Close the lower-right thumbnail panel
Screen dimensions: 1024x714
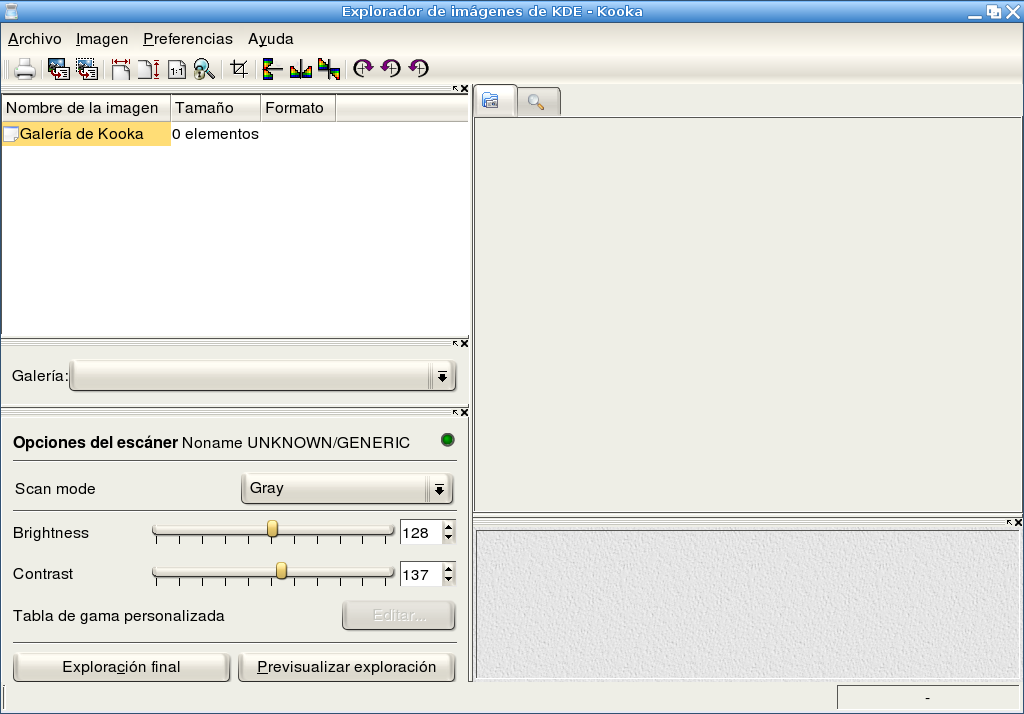pyautogui.click(x=1018, y=523)
